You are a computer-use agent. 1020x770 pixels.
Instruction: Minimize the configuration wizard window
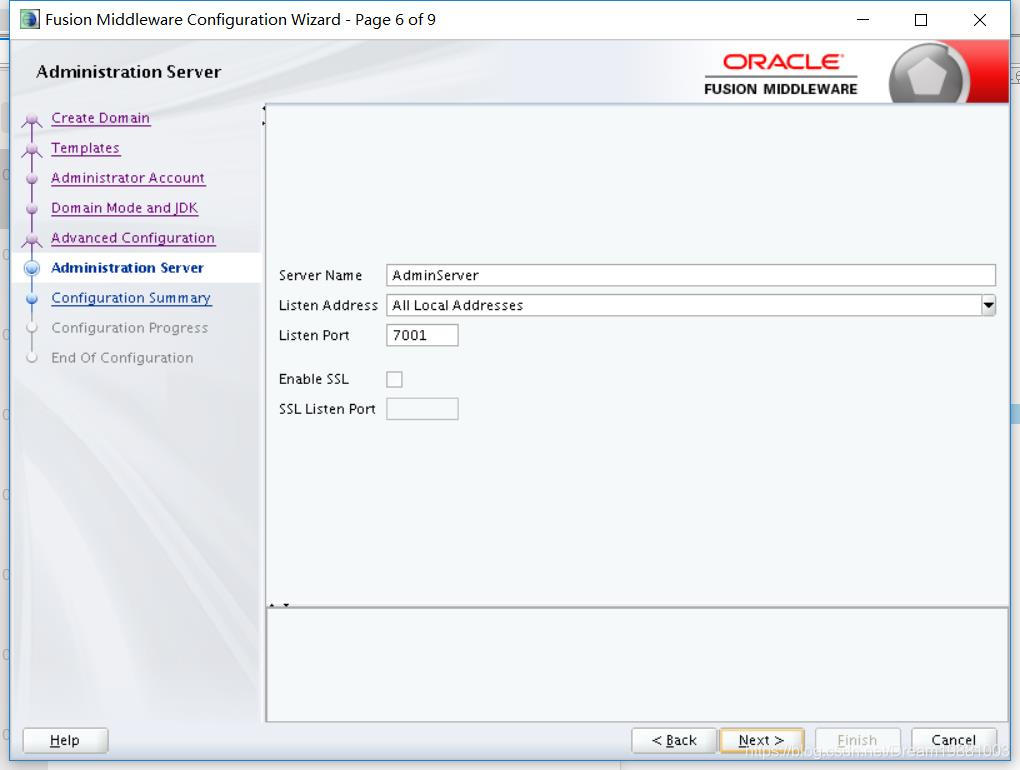pos(863,20)
